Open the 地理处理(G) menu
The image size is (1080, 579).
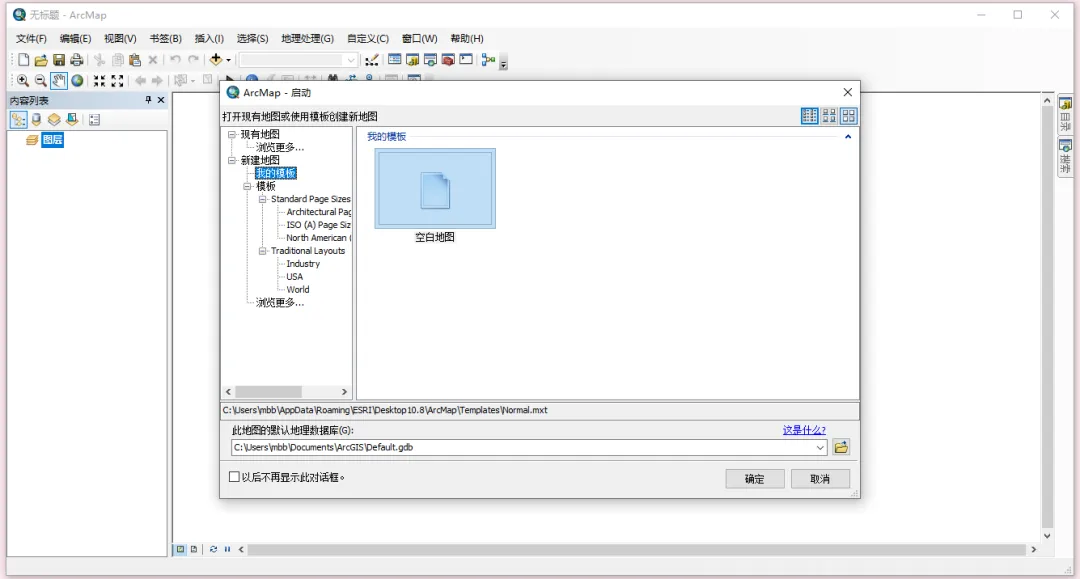coord(307,39)
